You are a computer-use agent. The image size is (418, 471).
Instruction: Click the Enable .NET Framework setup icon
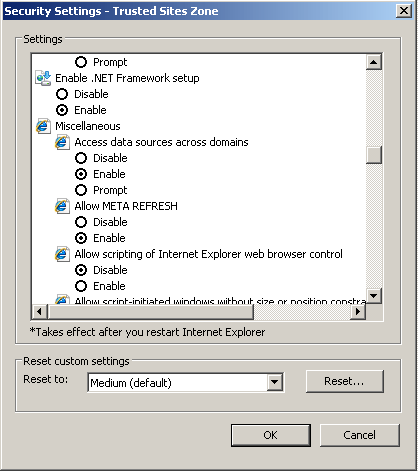43,78
